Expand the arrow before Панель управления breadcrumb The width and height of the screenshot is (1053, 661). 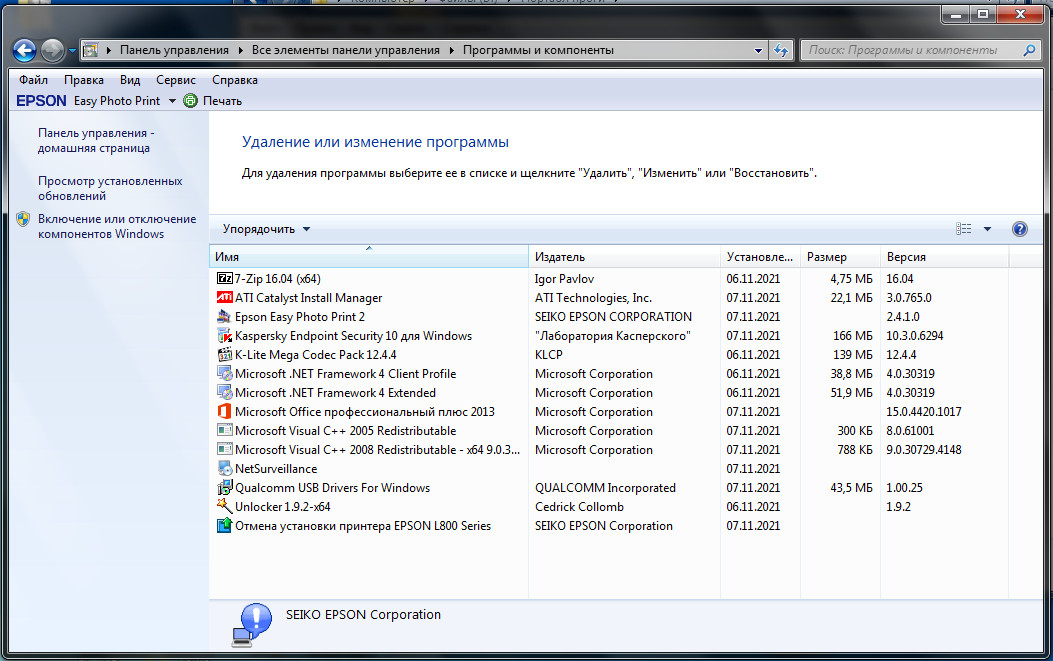pyautogui.click(x=109, y=50)
